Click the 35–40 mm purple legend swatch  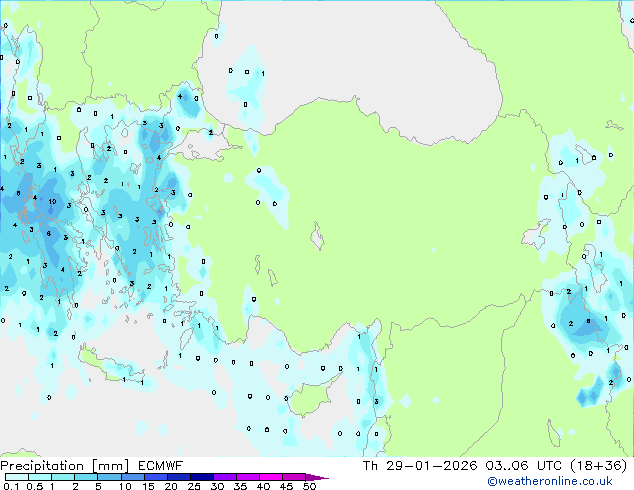248,477
